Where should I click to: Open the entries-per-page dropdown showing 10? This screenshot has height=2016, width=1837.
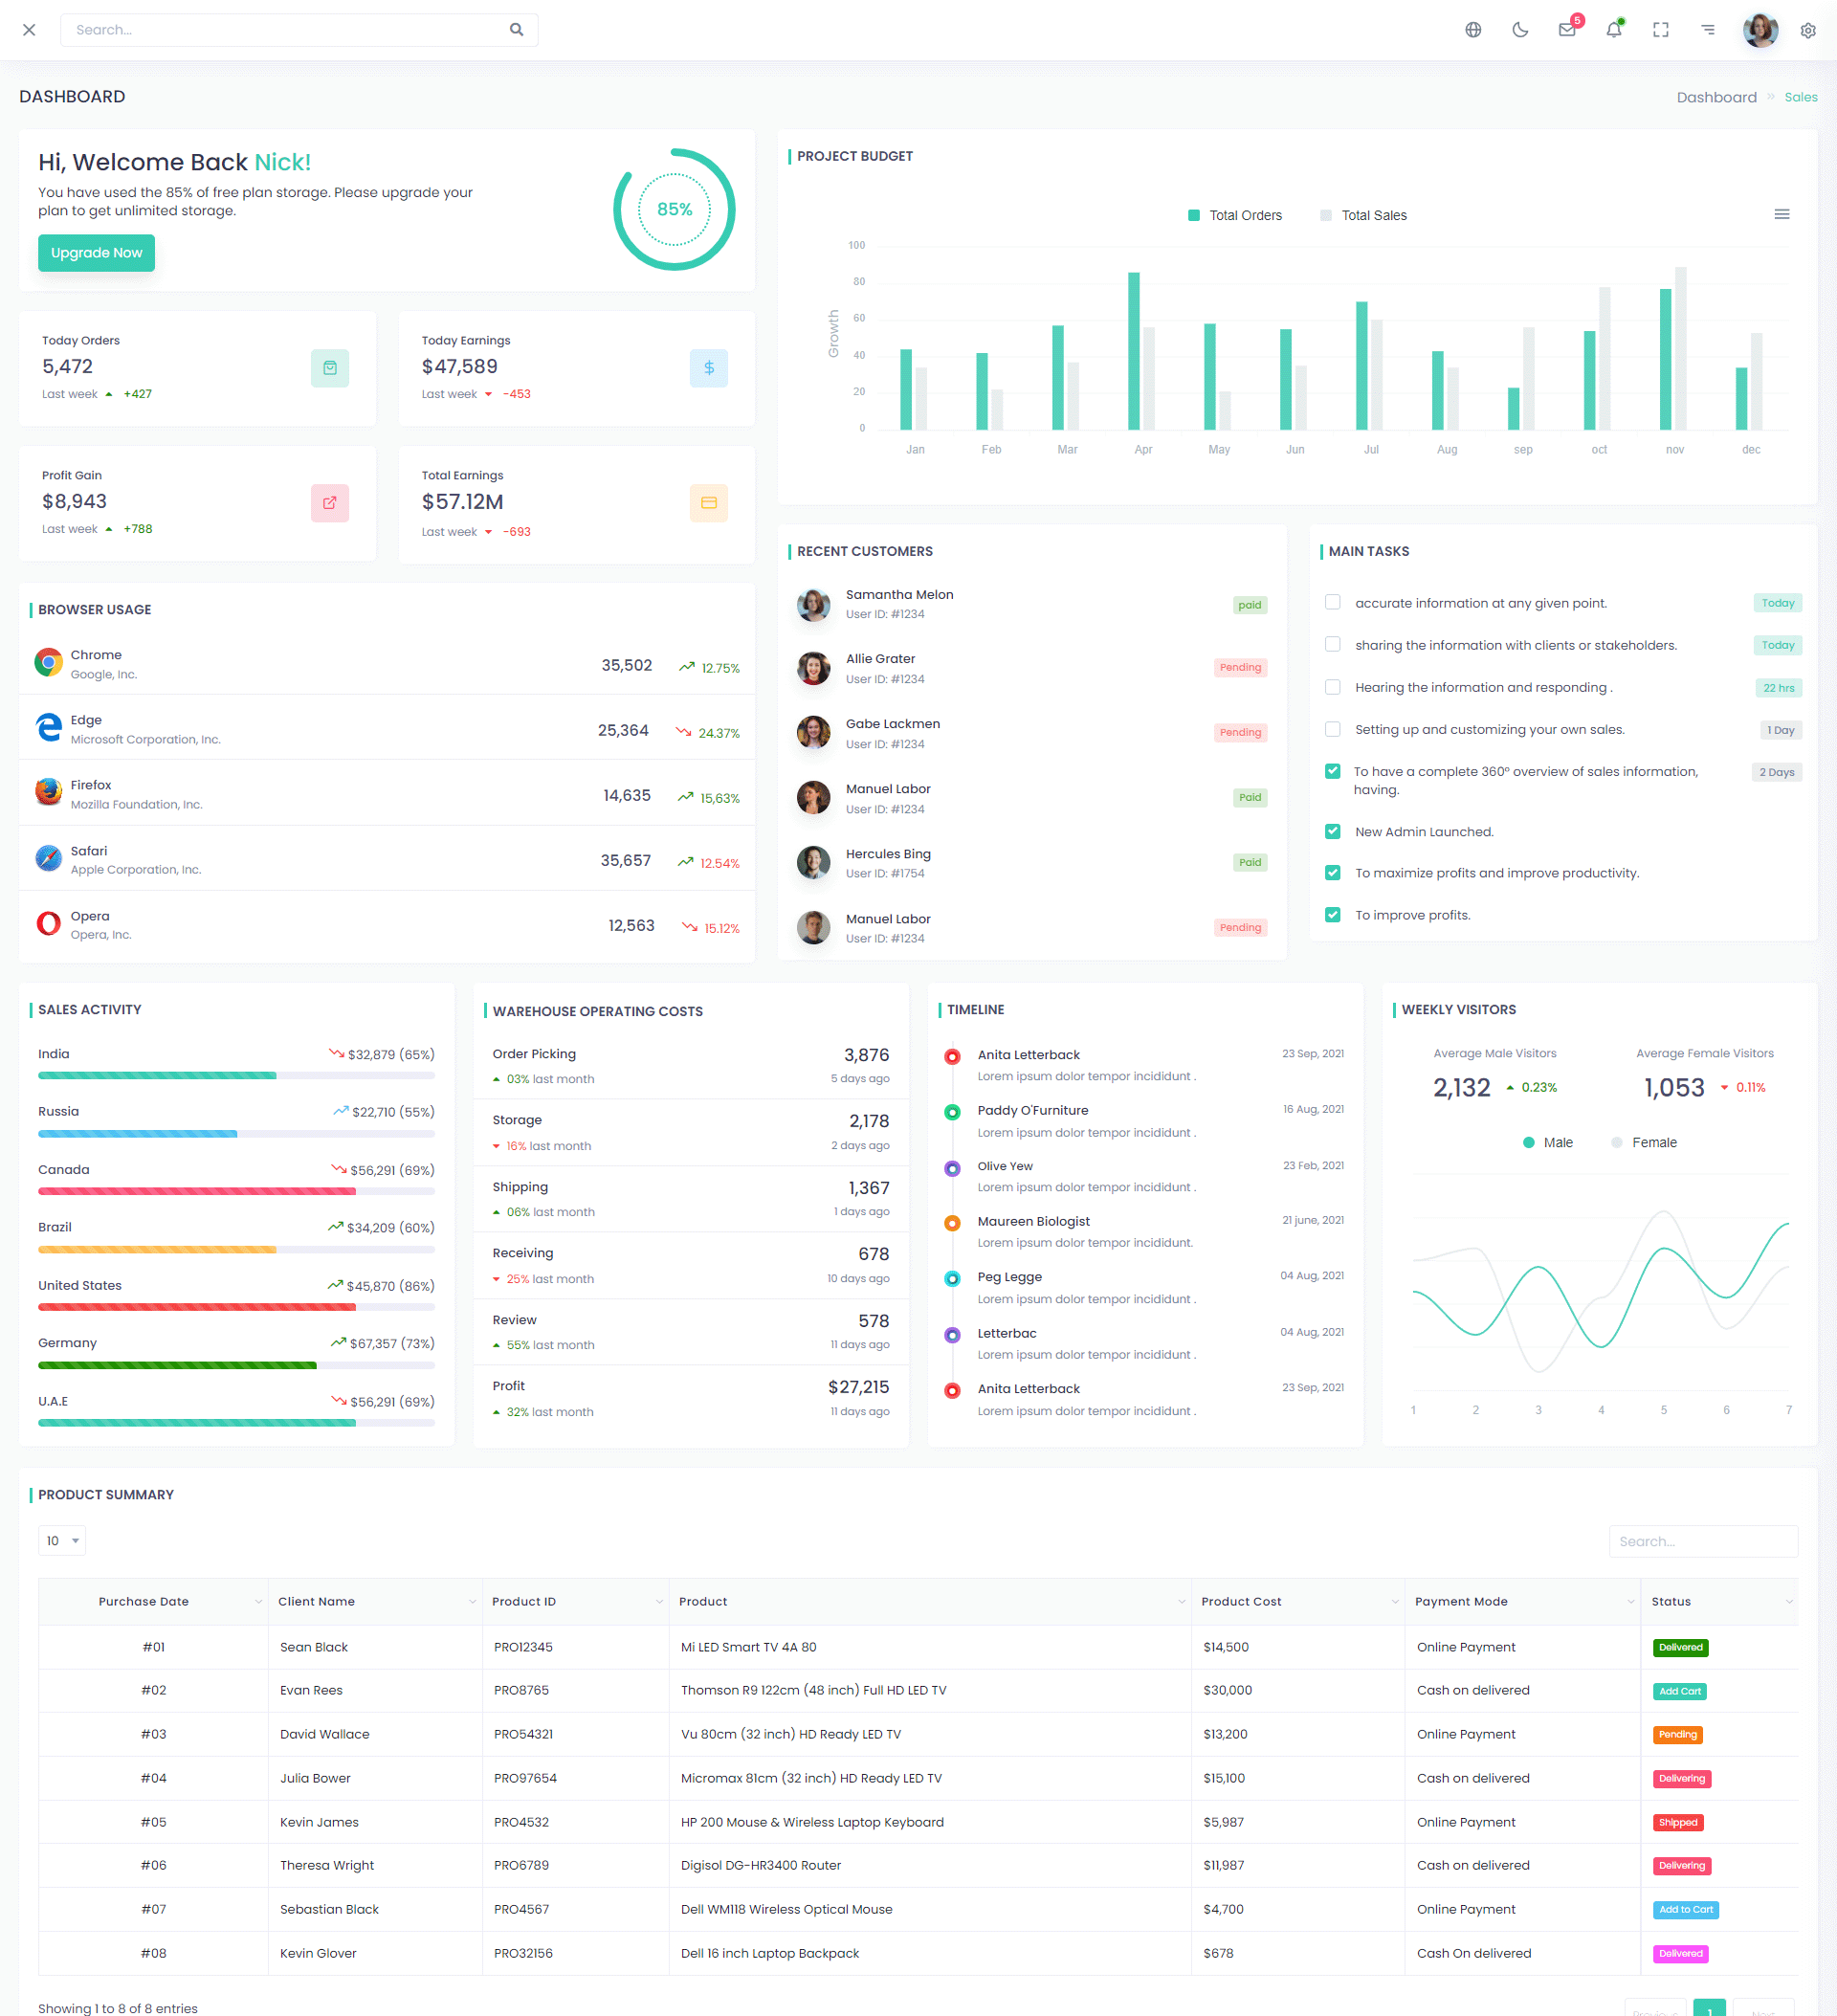pyautogui.click(x=62, y=1540)
